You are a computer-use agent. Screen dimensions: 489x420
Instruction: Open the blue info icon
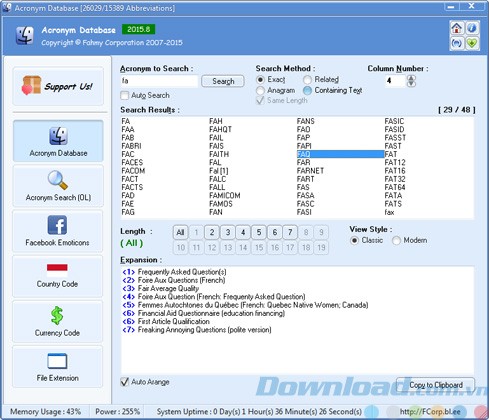coord(472,28)
